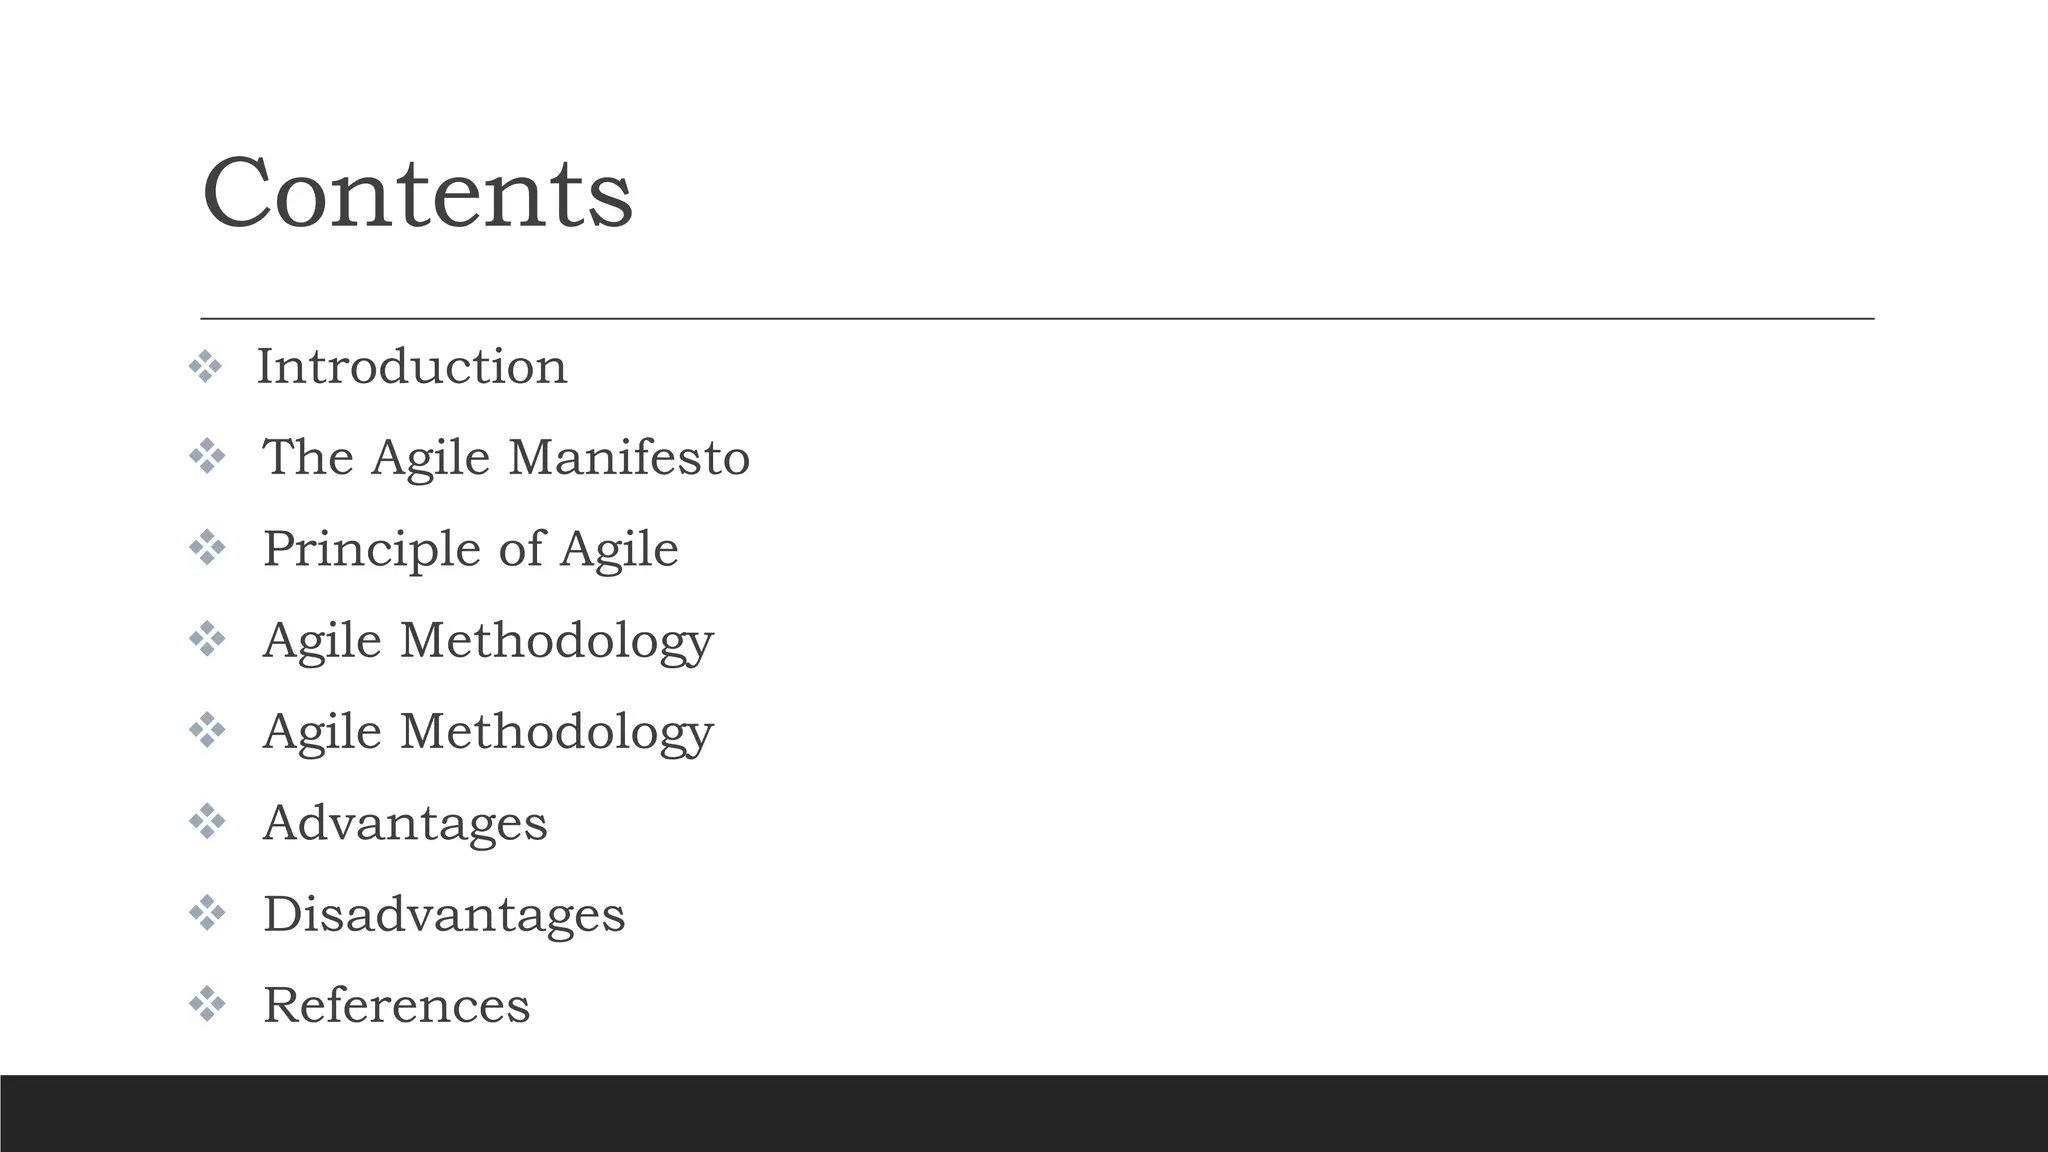Screen dimensions: 2048x1152
Task: Click the dark footer bar of the slide
Action: [1024, 1113]
